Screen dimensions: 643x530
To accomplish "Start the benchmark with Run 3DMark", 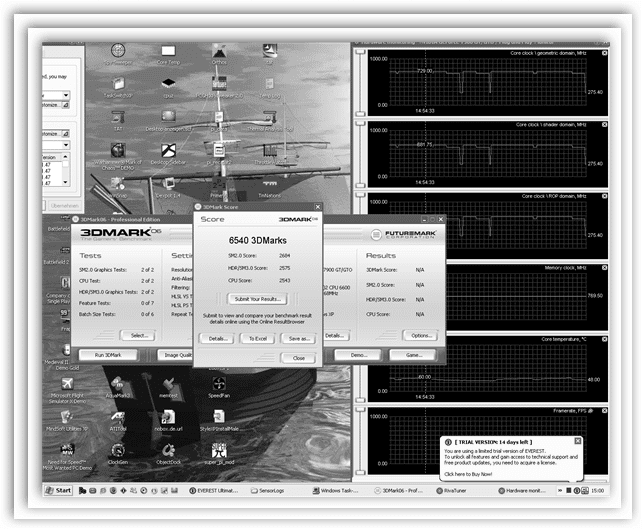I will pyautogui.click(x=108, y=355).
